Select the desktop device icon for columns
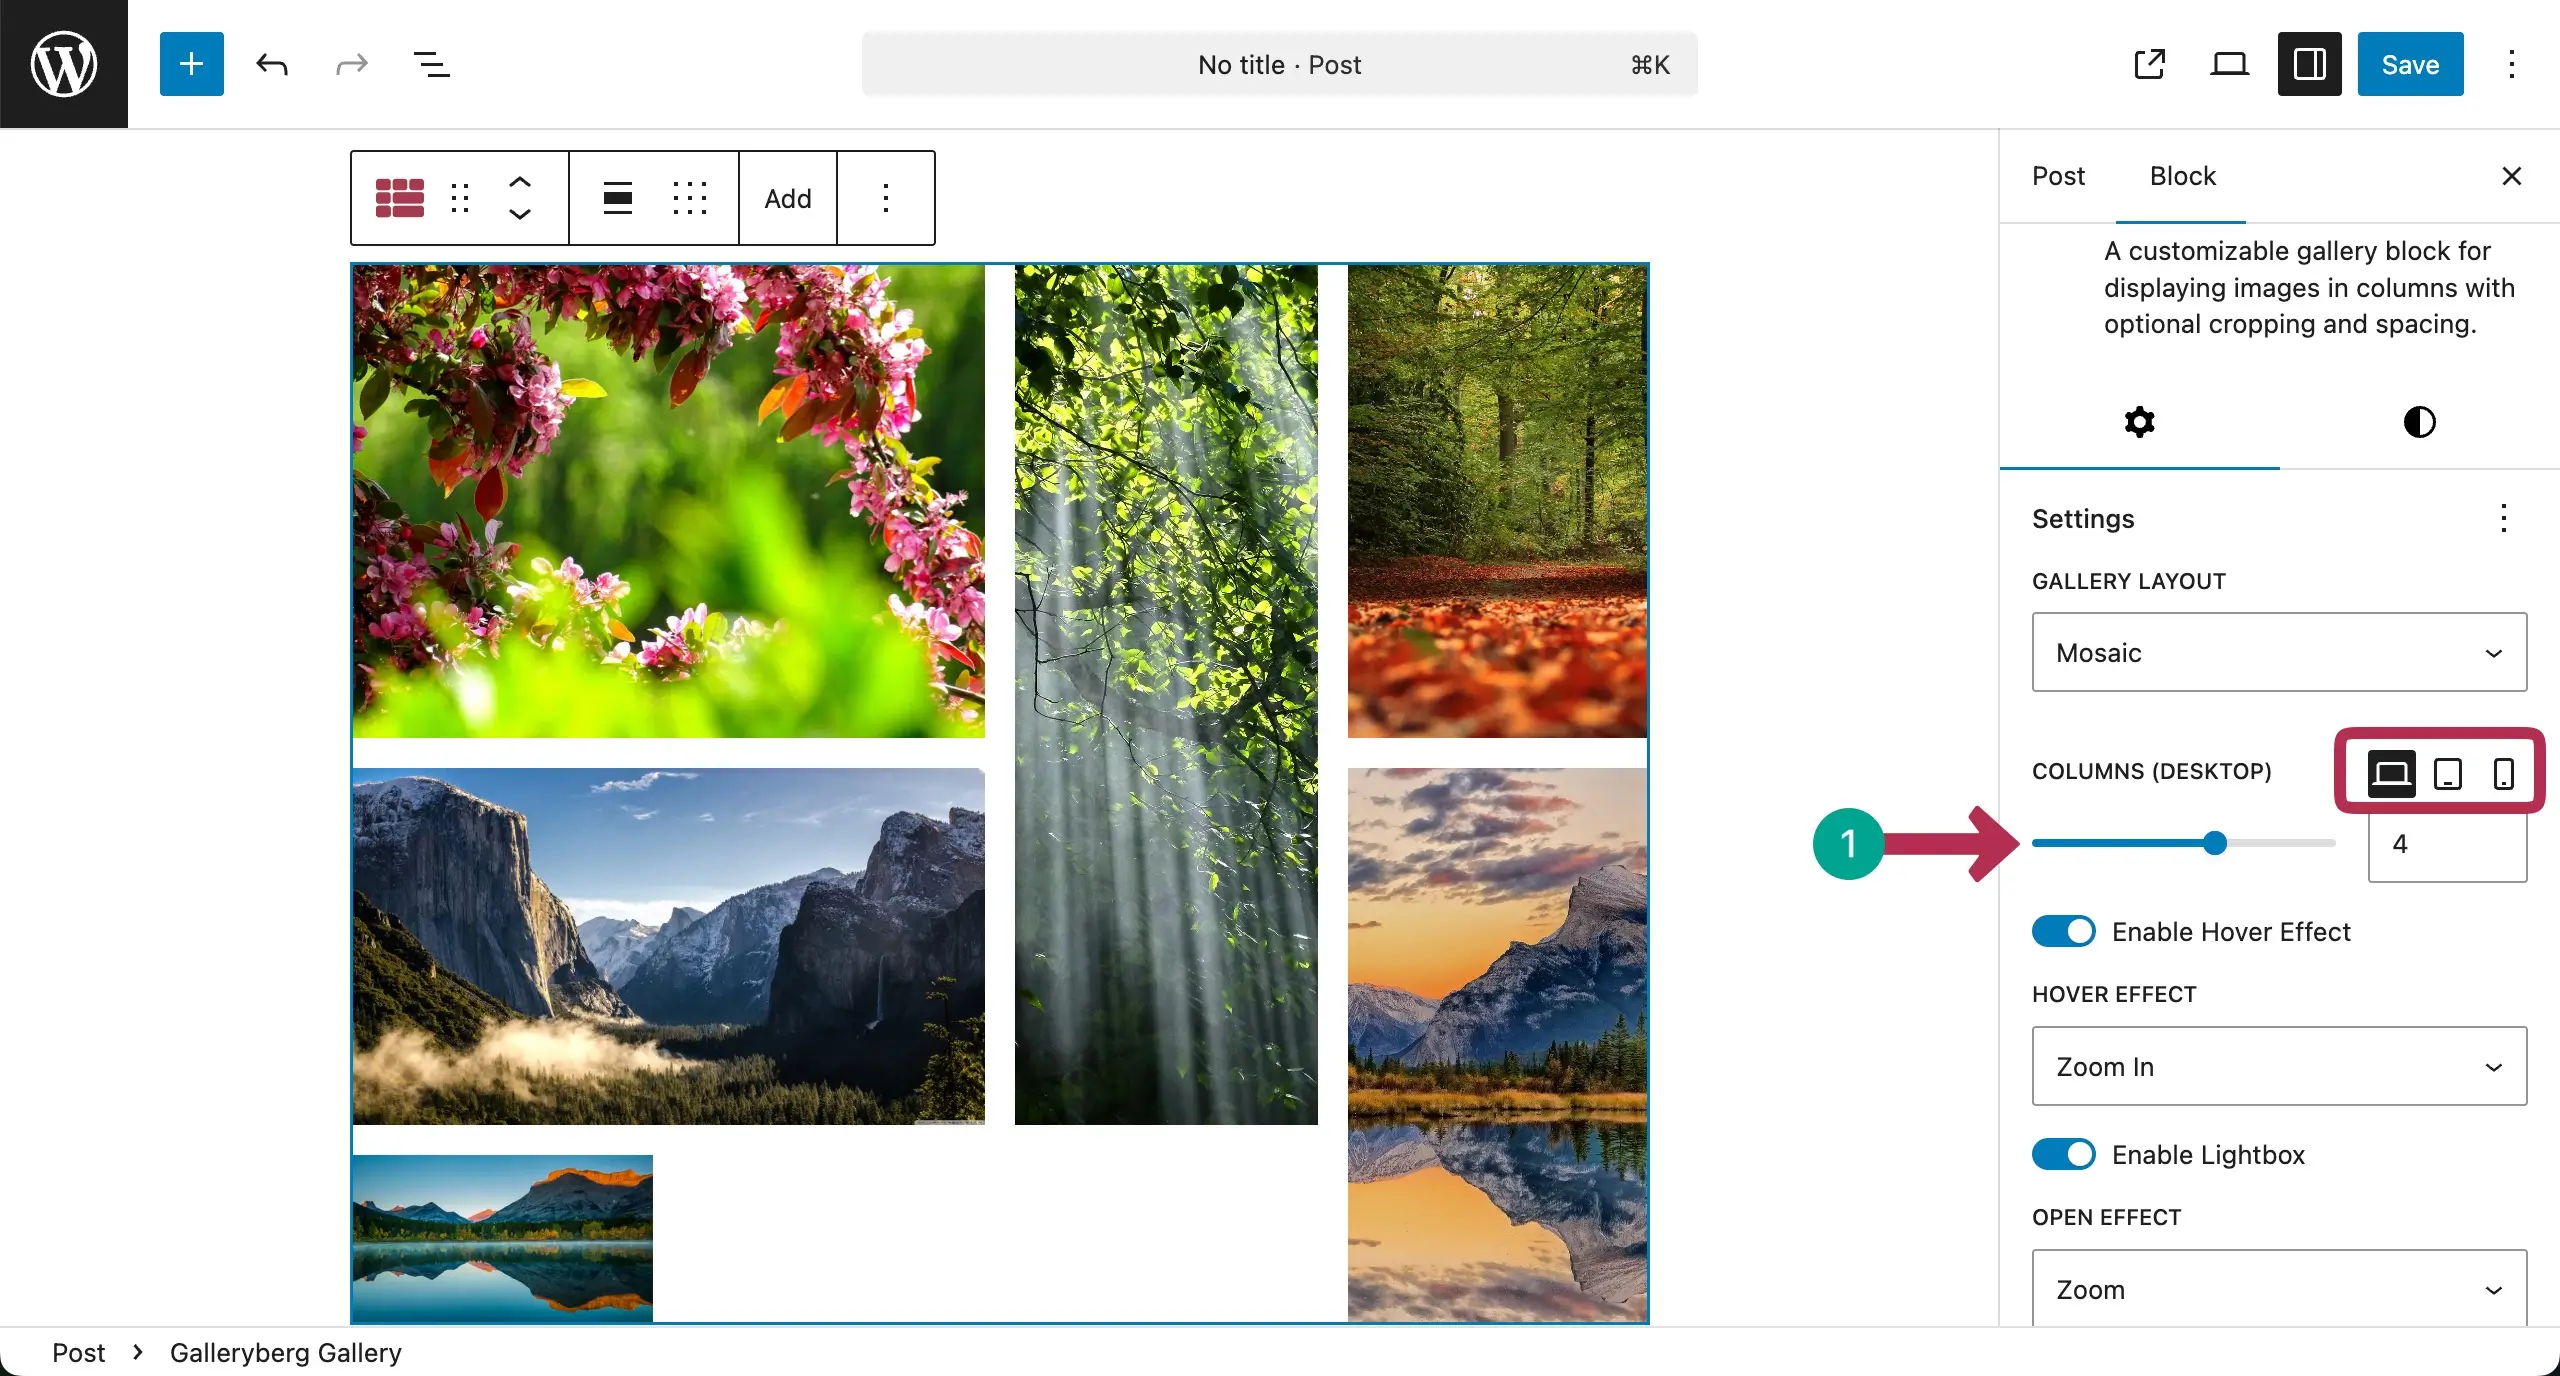 (2390, 772)
